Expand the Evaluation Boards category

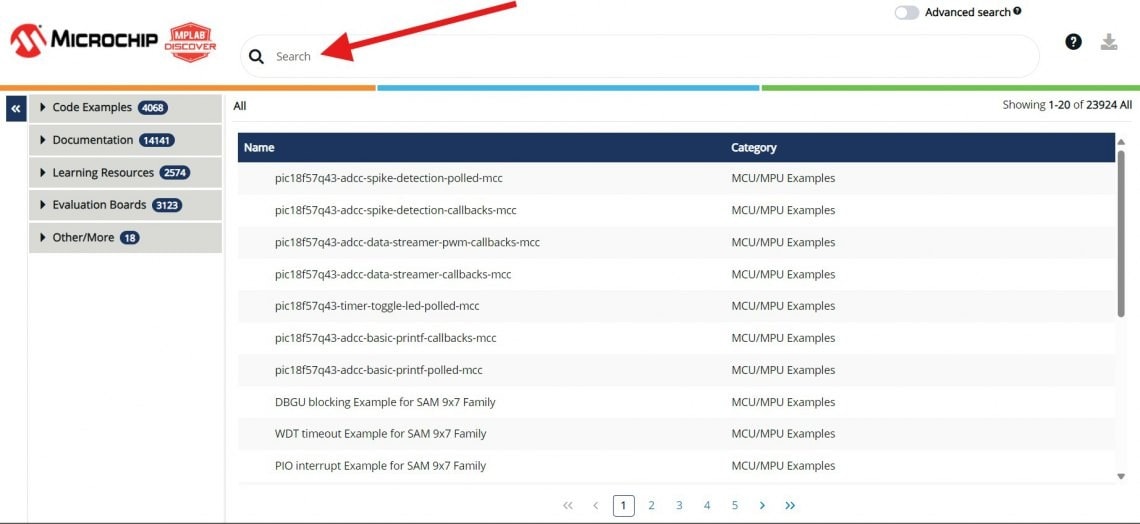pos(99,205)
